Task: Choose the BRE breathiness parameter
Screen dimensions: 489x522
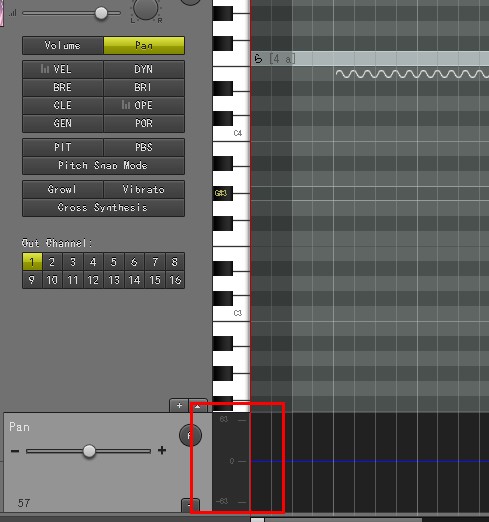Action: tap(63, 87)
